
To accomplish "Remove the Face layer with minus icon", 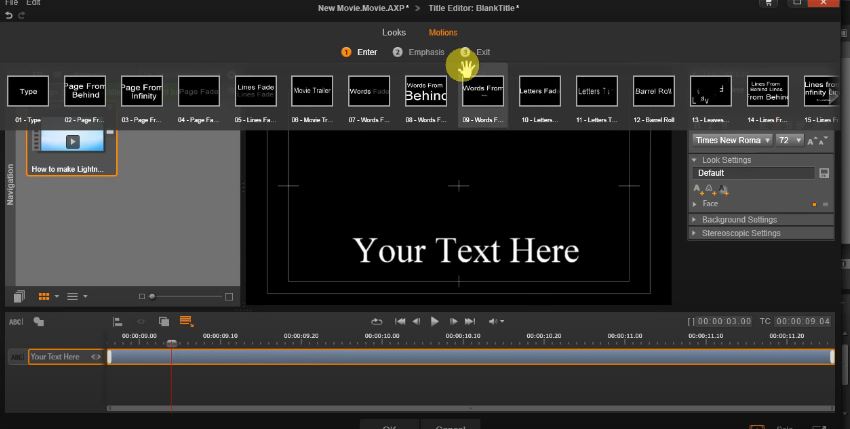I will (826, 204).
